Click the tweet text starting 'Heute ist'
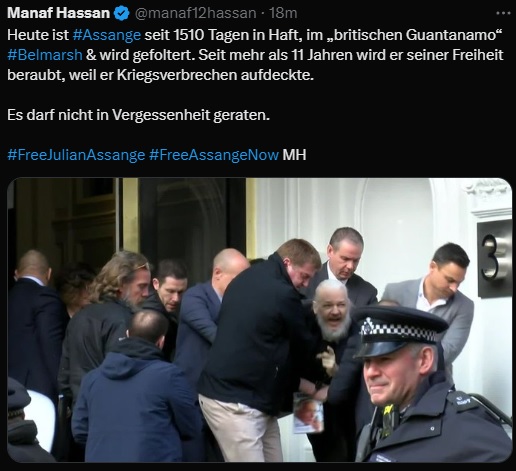Image resolution: width=516 pixels, height=471 pixels. (x=255, y=55)
